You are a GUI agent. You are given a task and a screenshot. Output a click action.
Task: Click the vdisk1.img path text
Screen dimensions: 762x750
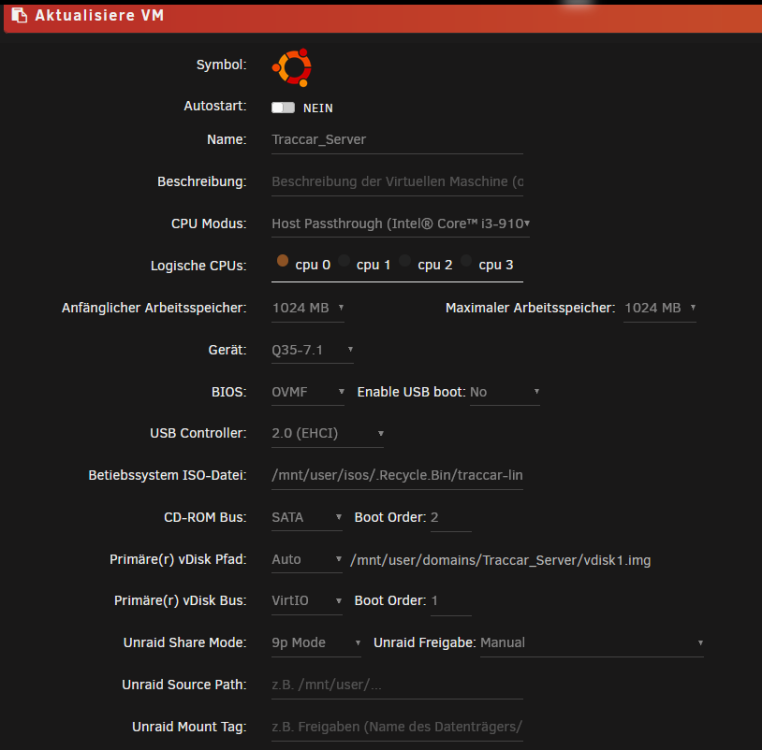point(500,560)
